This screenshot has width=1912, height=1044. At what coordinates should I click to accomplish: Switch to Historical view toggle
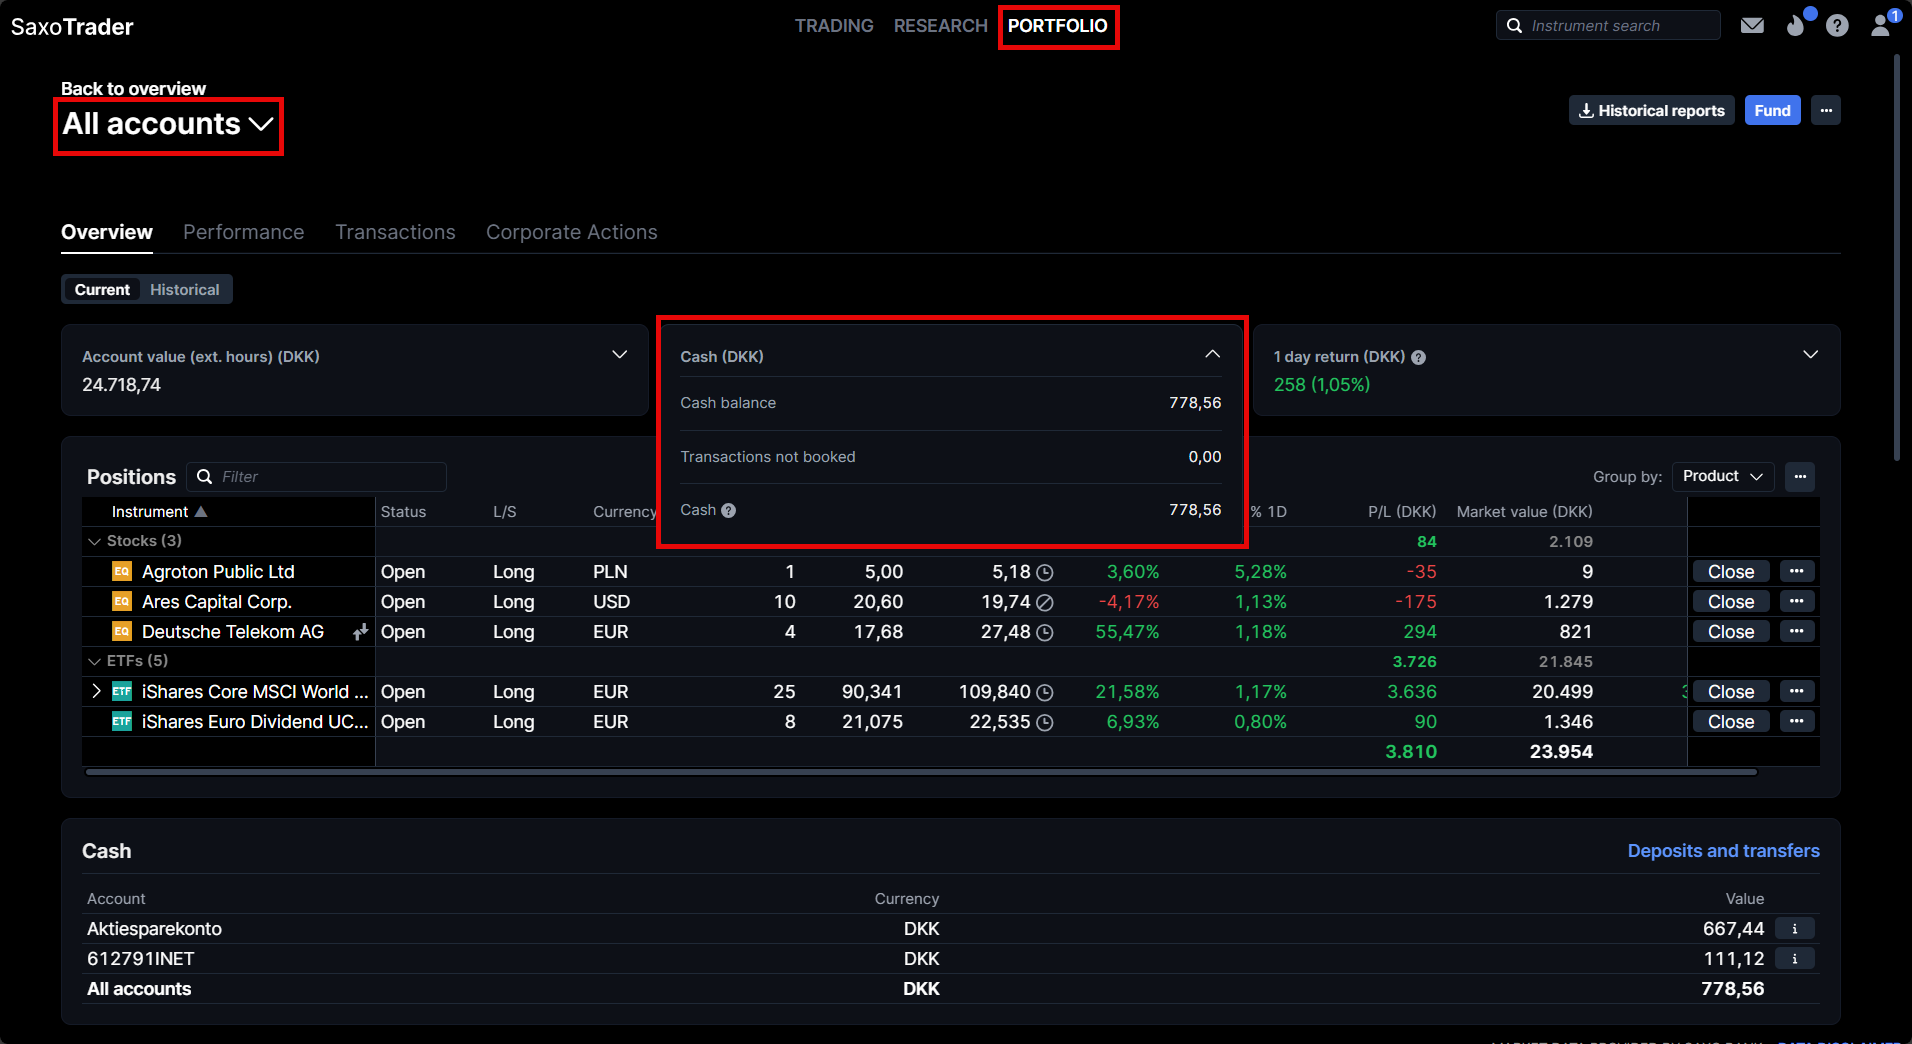pos(185,290)
